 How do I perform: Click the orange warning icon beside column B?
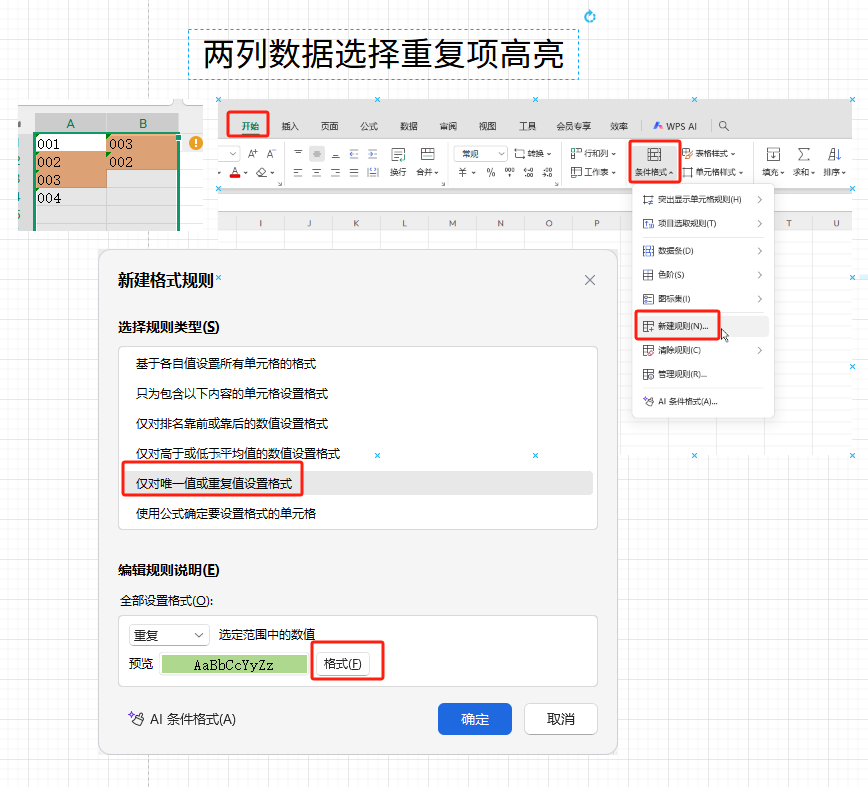pos(196,143)
